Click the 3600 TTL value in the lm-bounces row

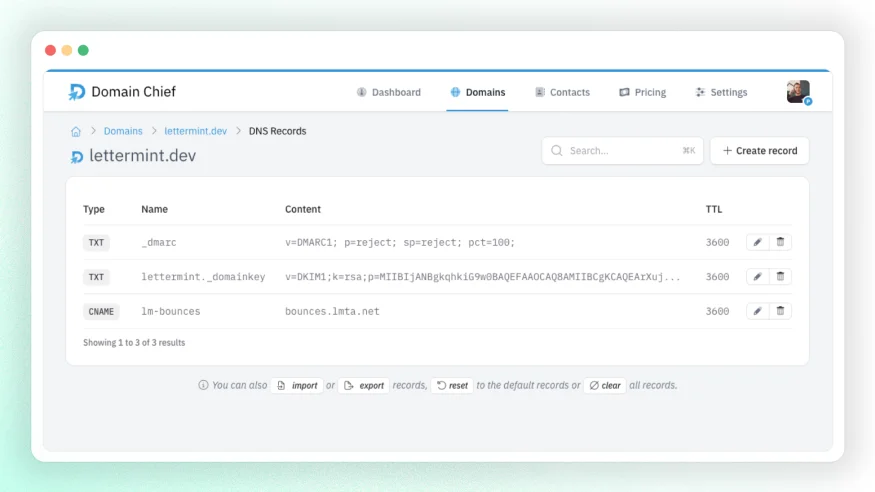(717, 311)
